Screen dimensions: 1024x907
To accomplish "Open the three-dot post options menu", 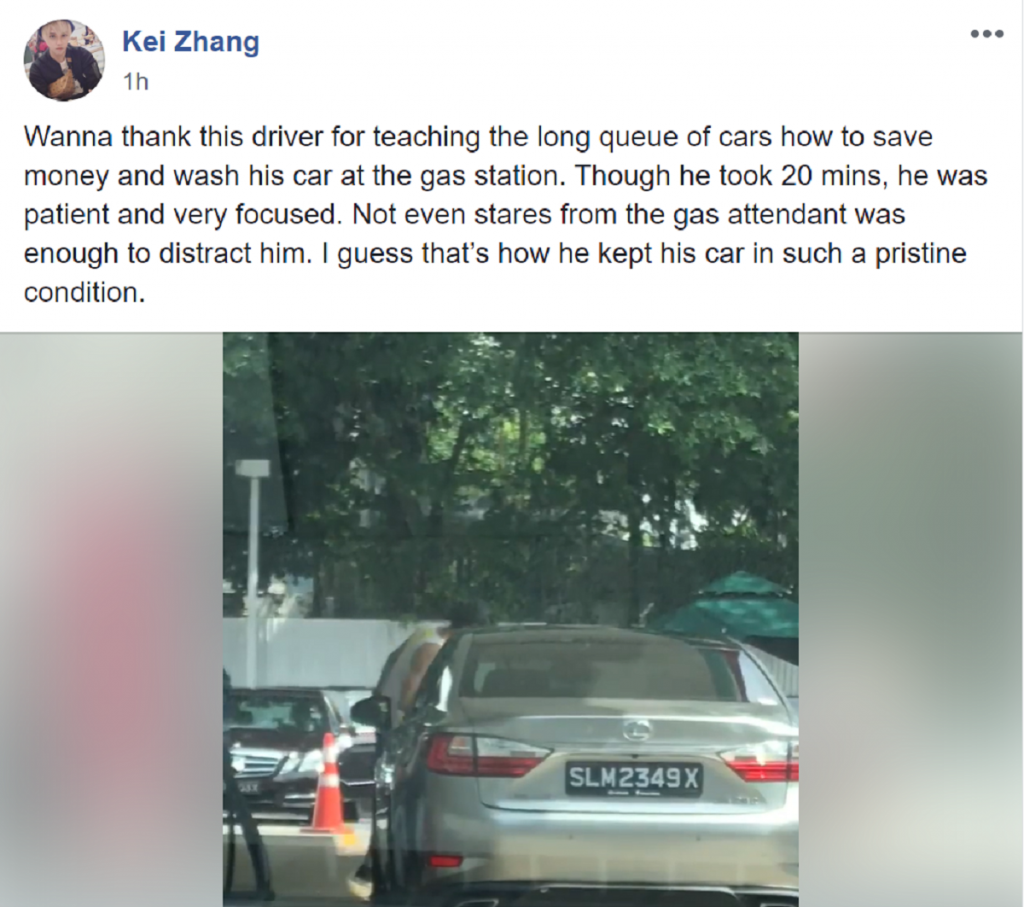I will click(x=987, y=34).
